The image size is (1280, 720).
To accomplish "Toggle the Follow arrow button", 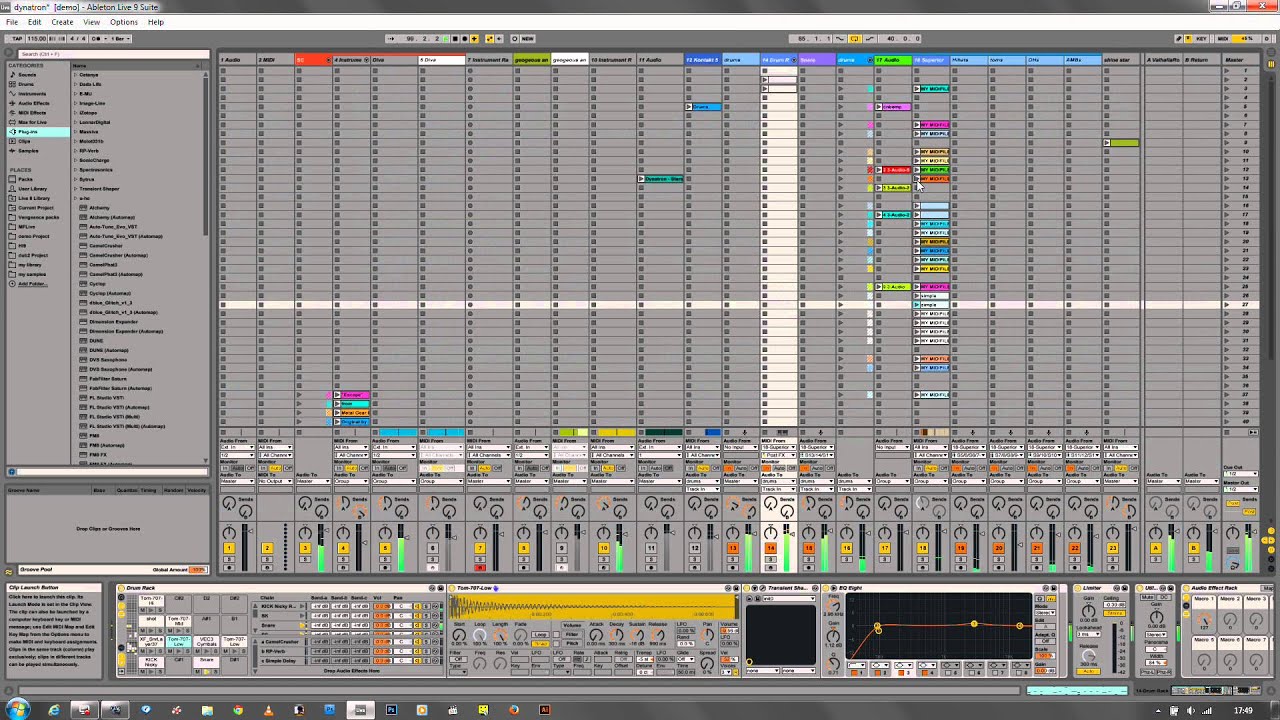I will click(390, 39).
